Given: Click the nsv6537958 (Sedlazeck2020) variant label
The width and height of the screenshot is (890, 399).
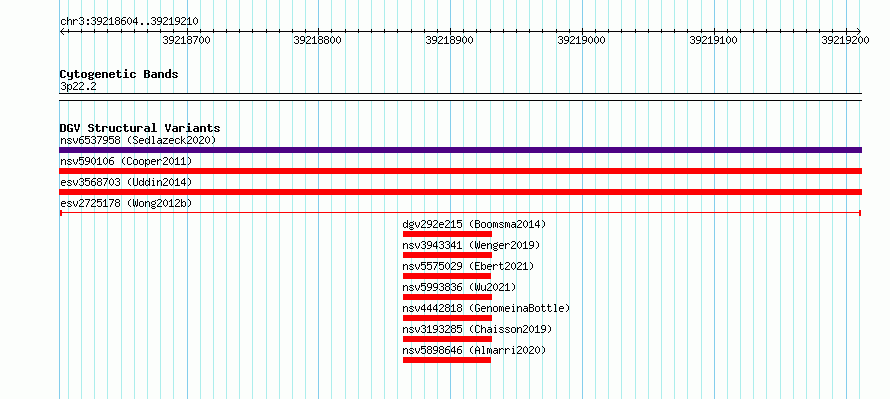Looking at the screenshot, I should (x=138, y=140).
